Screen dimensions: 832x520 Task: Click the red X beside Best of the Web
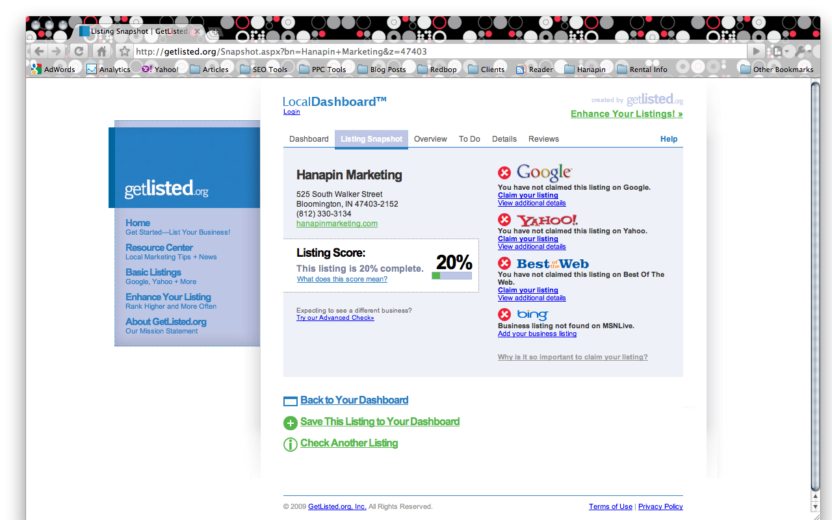(x=504, y=263)
